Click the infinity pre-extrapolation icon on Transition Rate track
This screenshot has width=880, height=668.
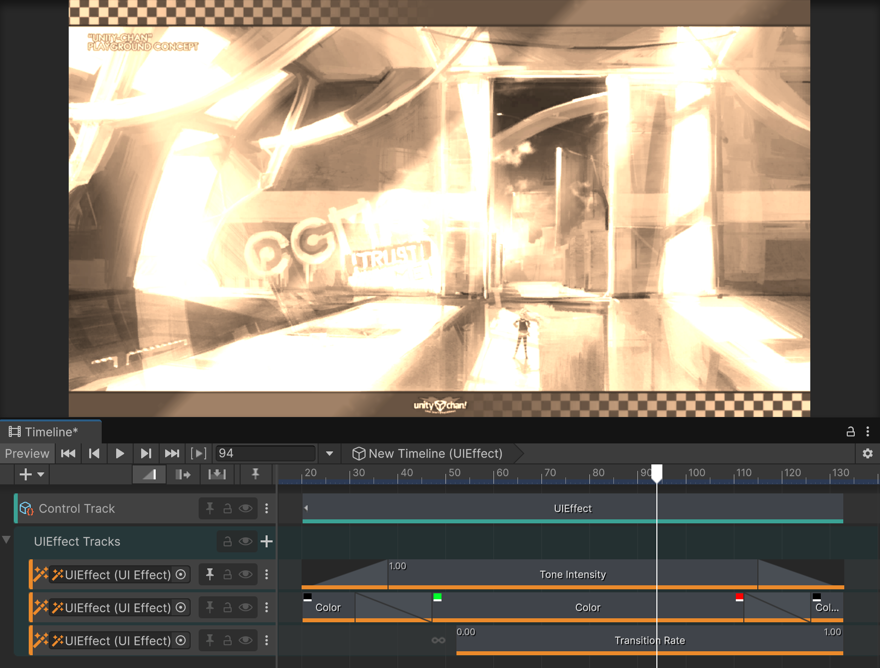click(438, 640)
